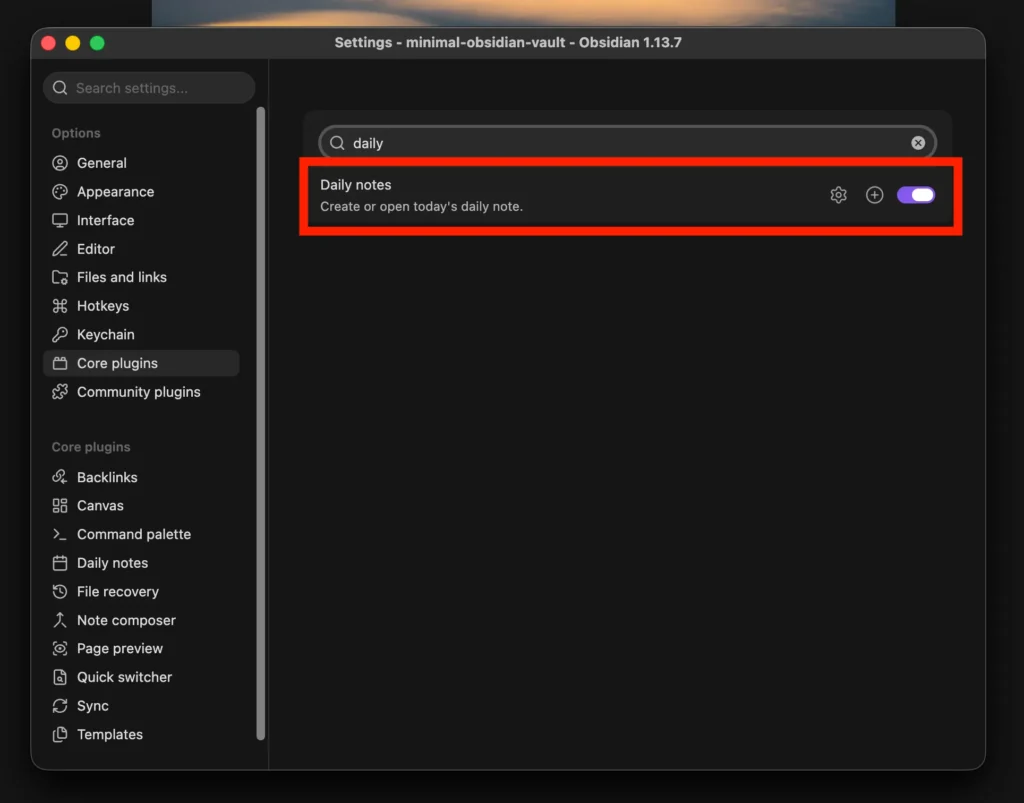The image size is (1024, 803).
Task: Click the magnifier icon in plugin filter box
Action: (337, 143)
